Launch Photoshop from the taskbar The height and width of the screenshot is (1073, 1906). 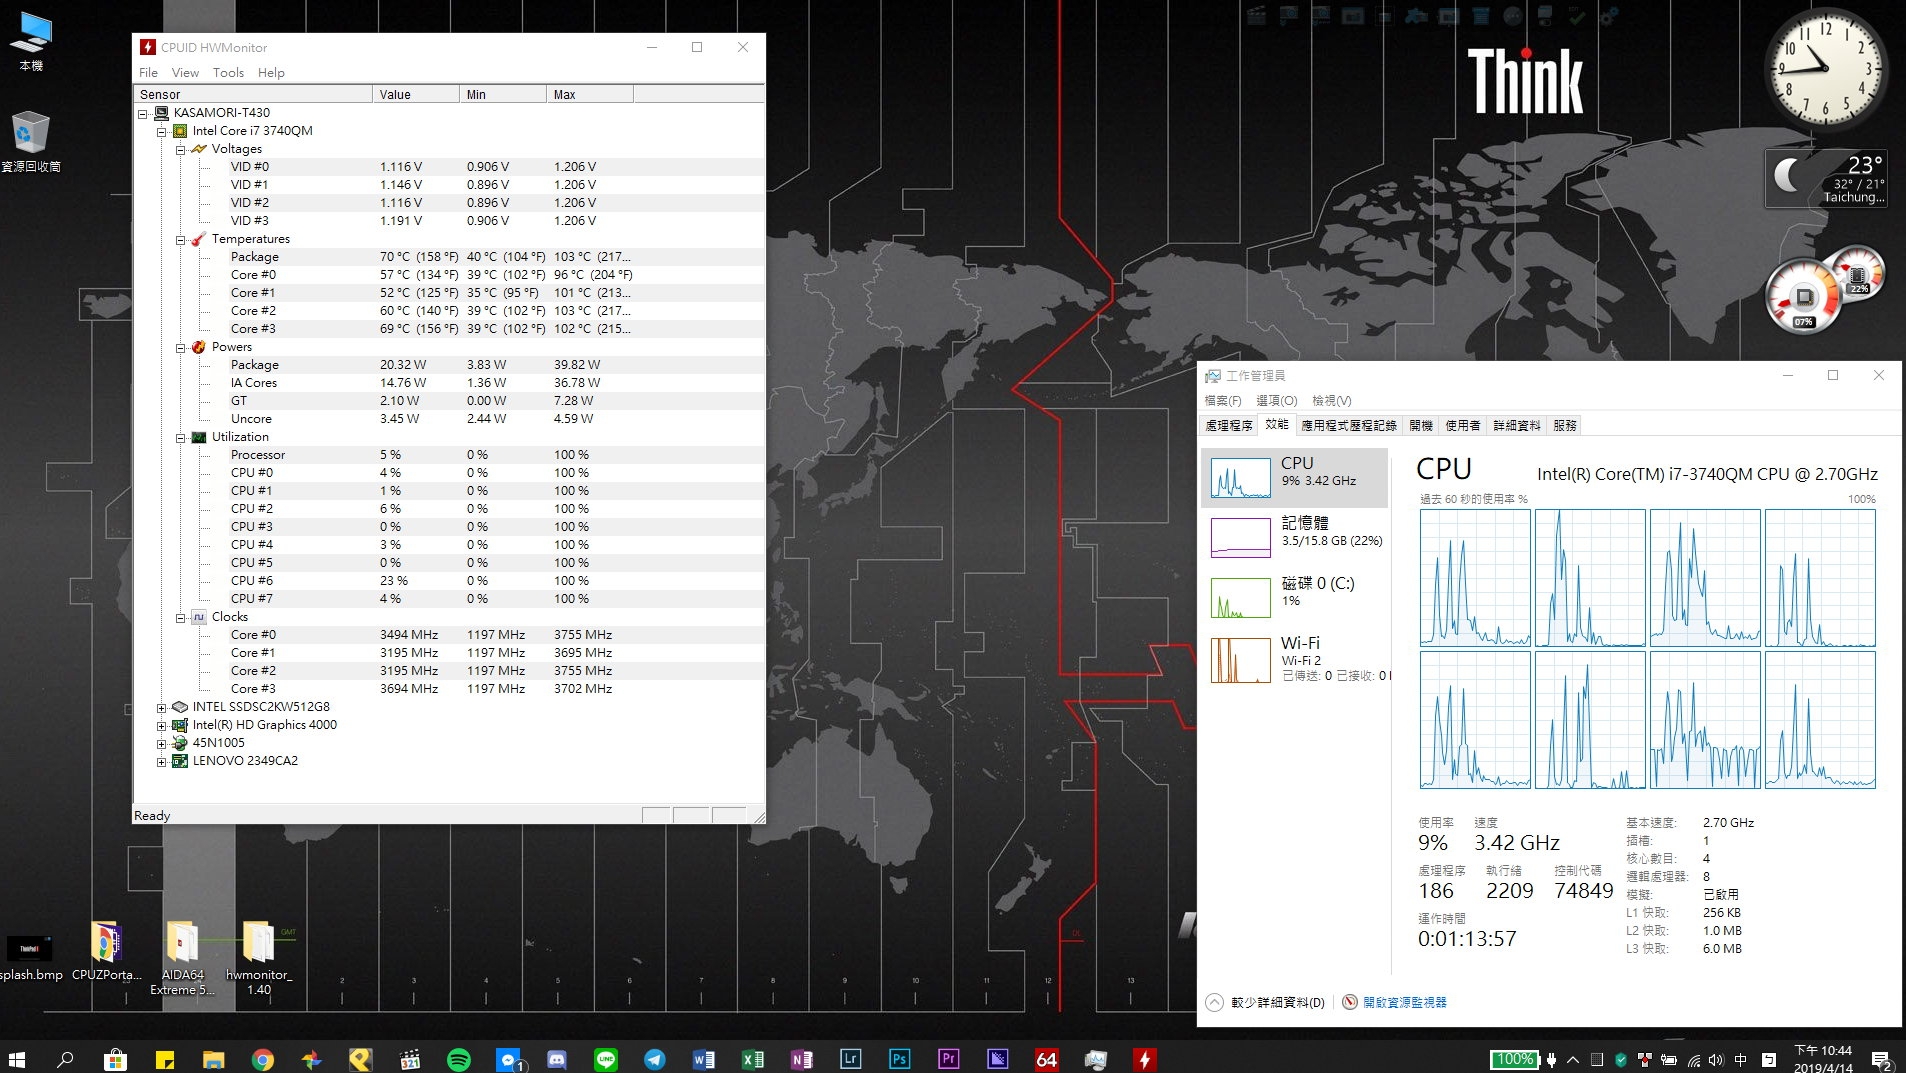coord(900,1059)
